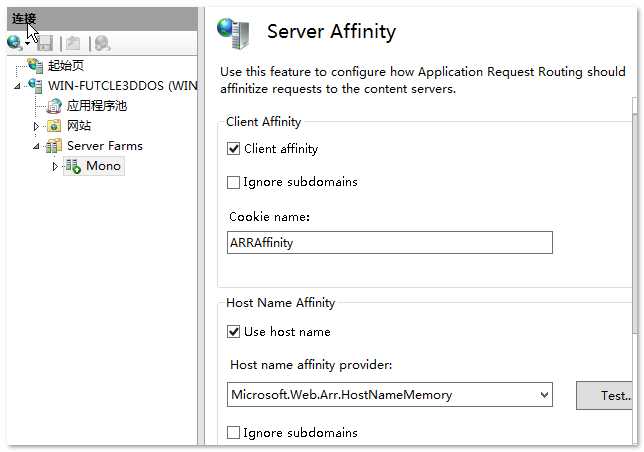644x452 pixels.
Task: Click the up-folder toolbar icon
Action: click(x=73, y=43)
